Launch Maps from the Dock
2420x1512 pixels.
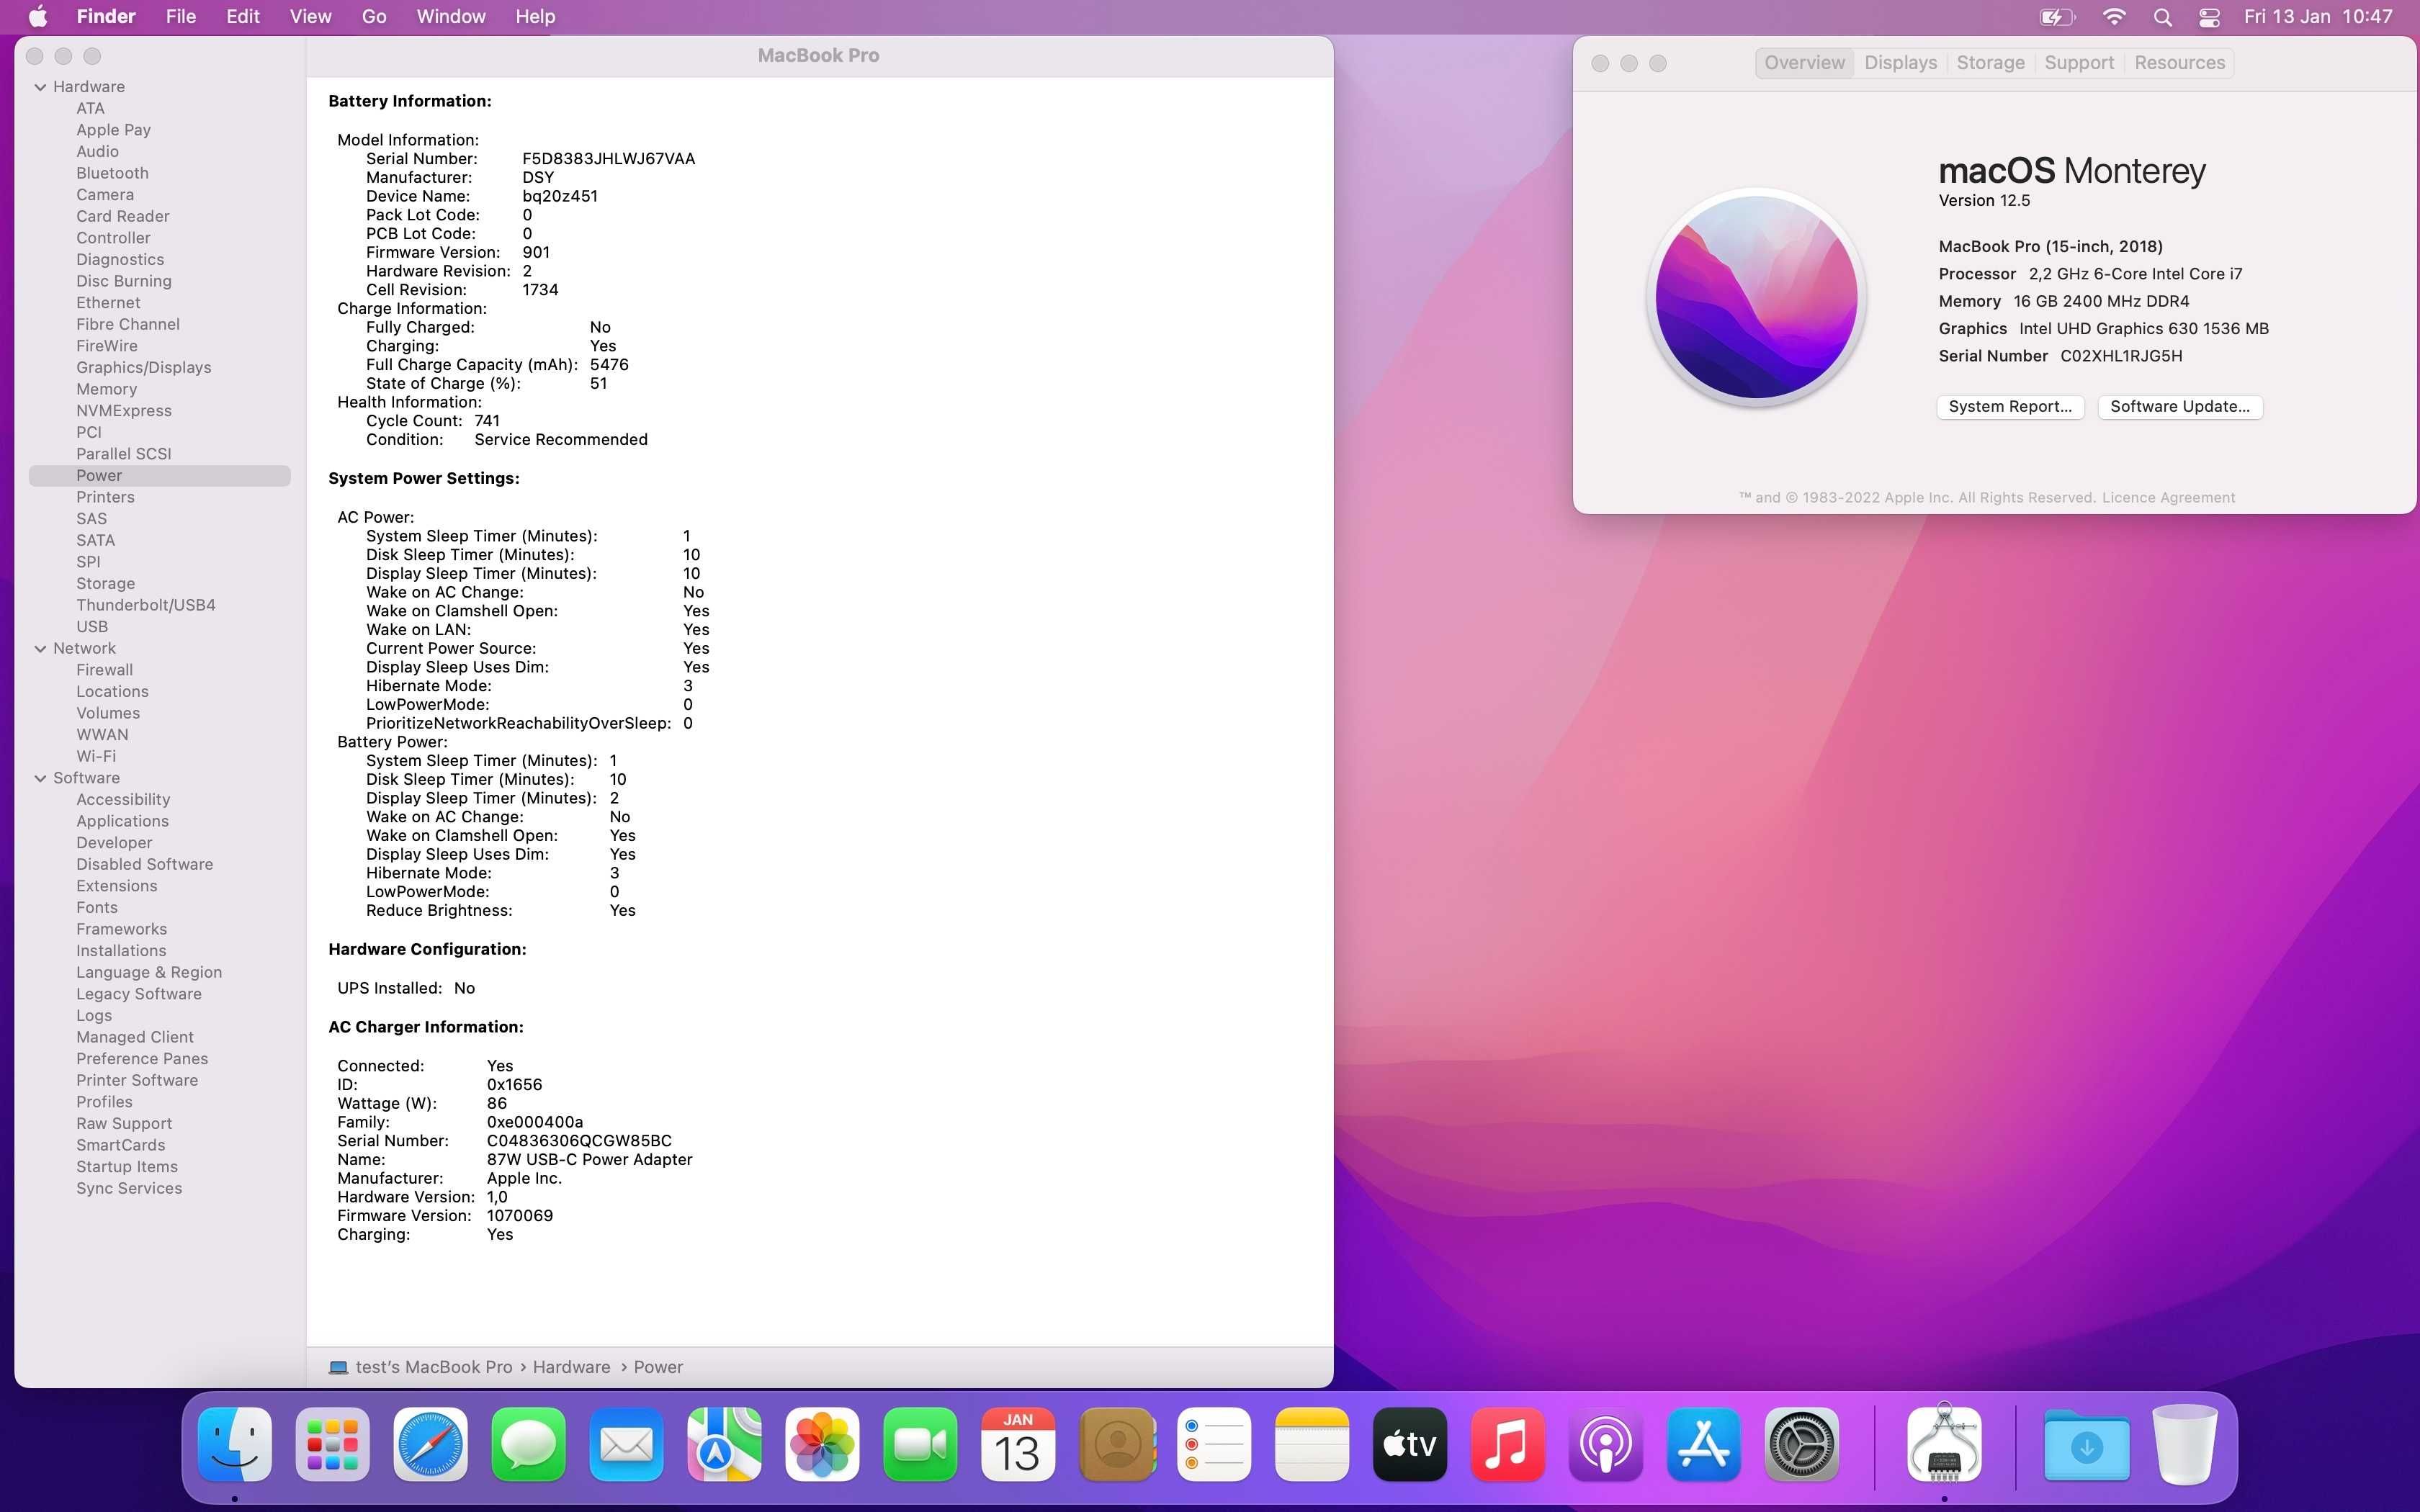[x=725, y=1445]
